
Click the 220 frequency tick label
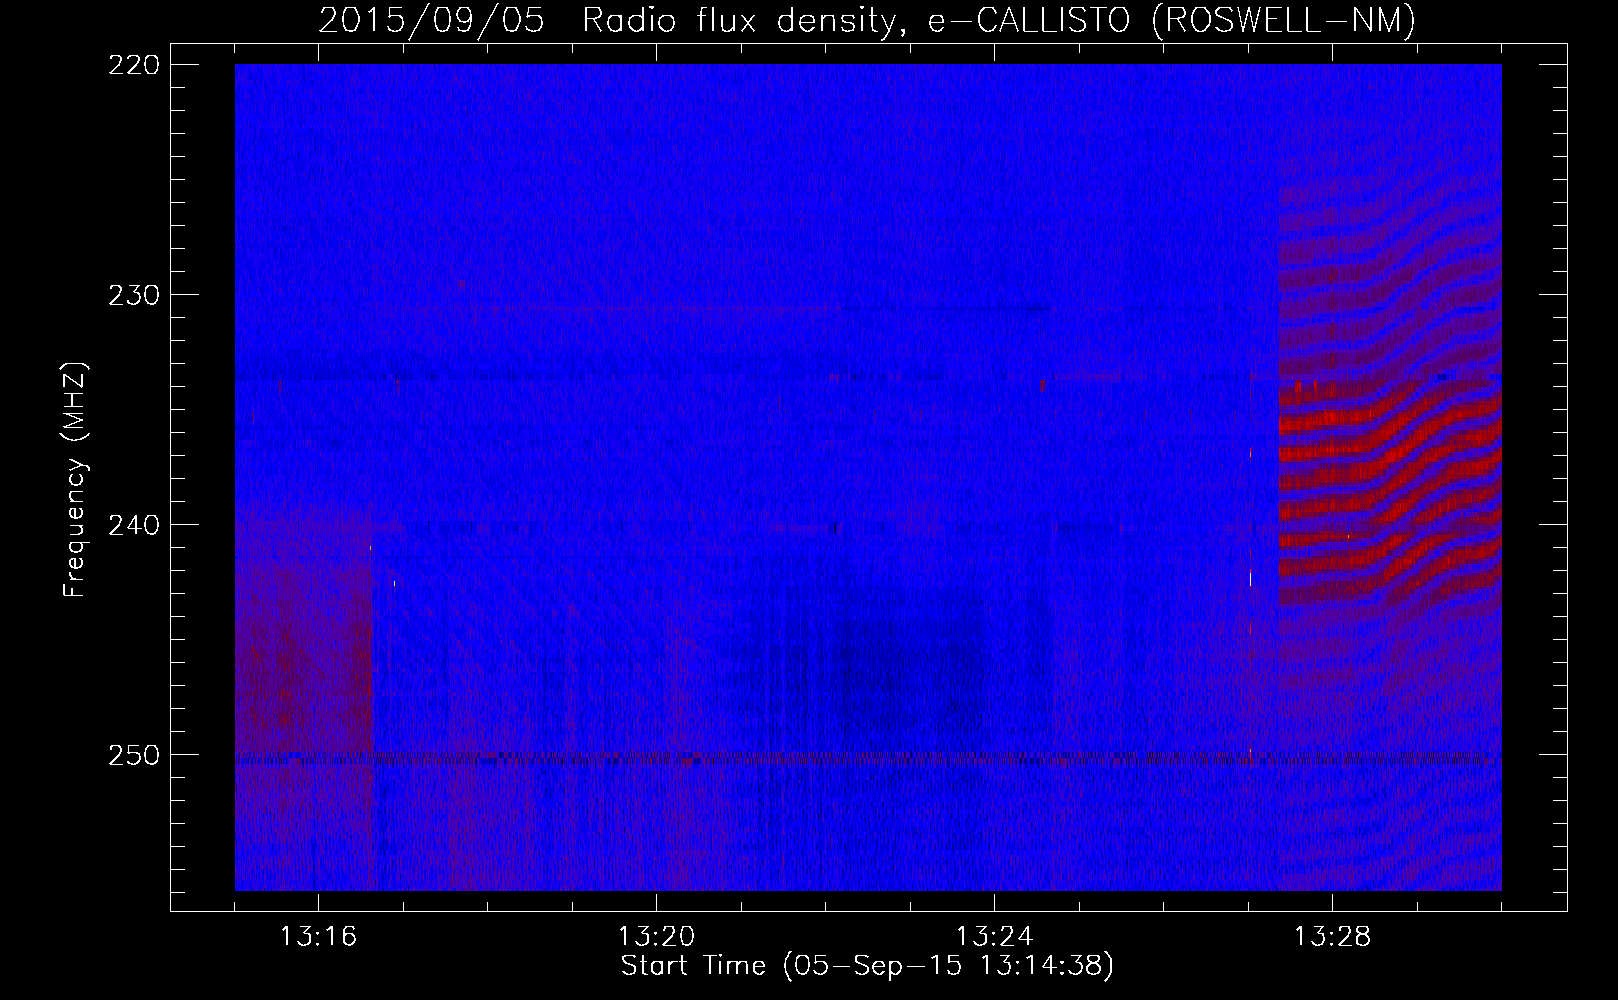(134, 65)
